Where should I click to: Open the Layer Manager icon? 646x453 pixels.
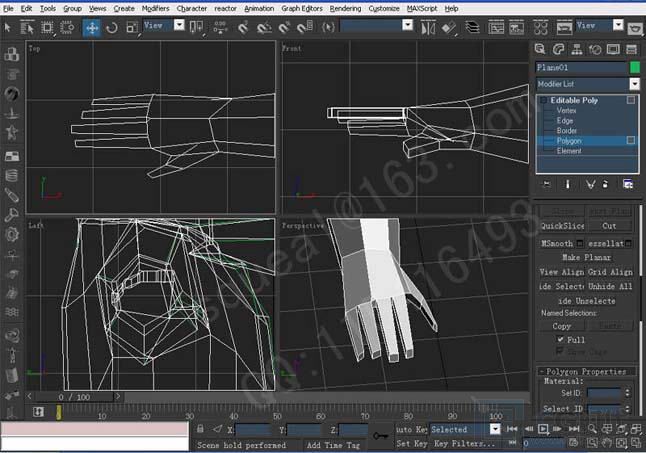click(472, 28)
